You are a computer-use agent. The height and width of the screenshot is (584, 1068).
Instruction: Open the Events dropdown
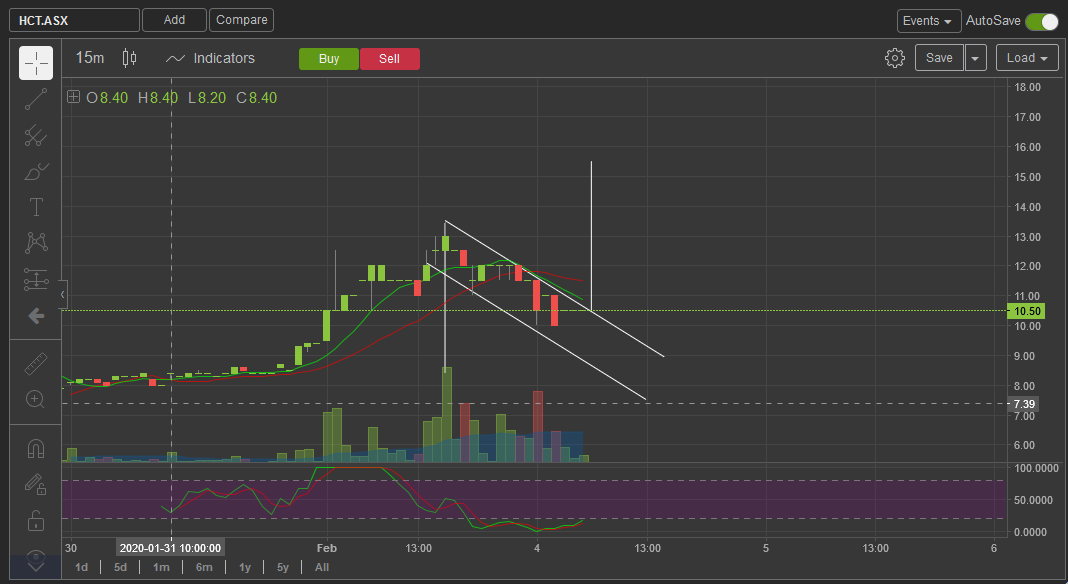[928, 21]
